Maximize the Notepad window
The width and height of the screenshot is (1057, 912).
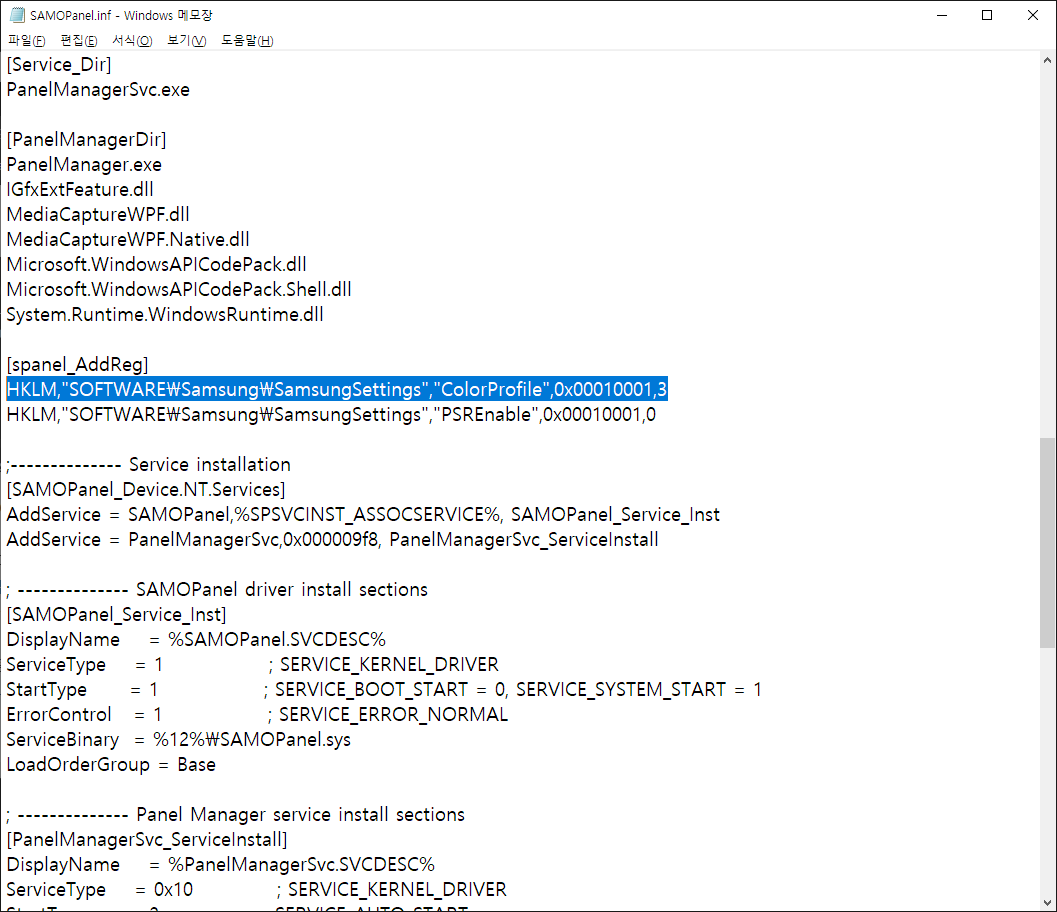point(987,15)
